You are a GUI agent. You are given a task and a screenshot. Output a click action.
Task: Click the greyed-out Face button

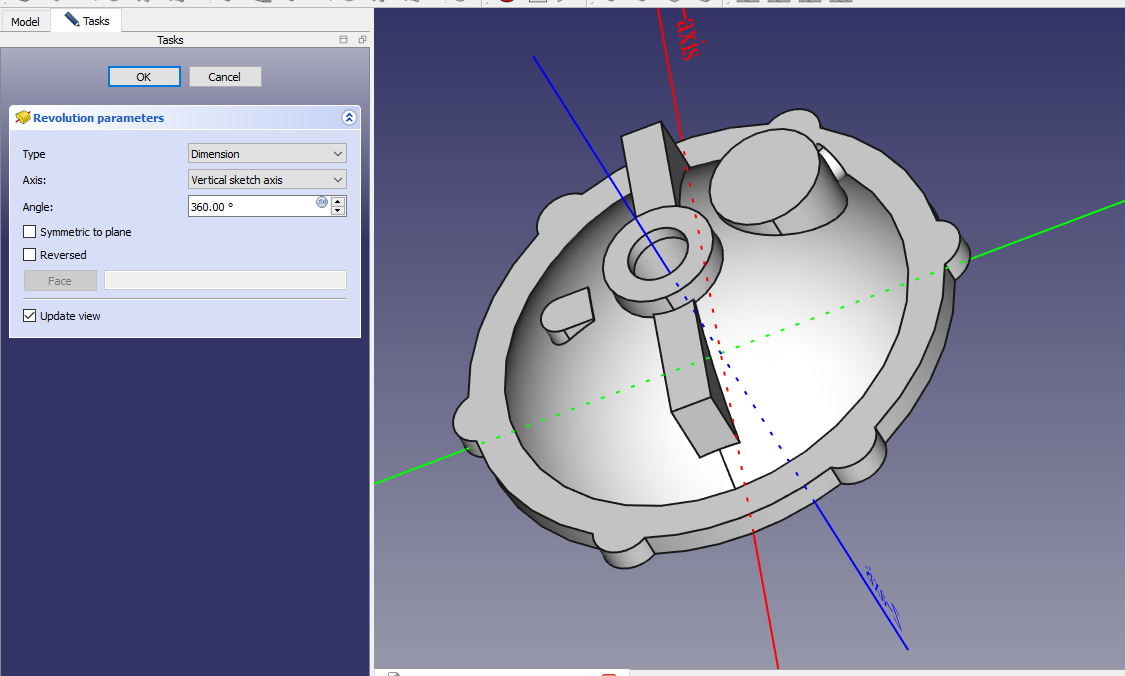[x=60, y=281]
